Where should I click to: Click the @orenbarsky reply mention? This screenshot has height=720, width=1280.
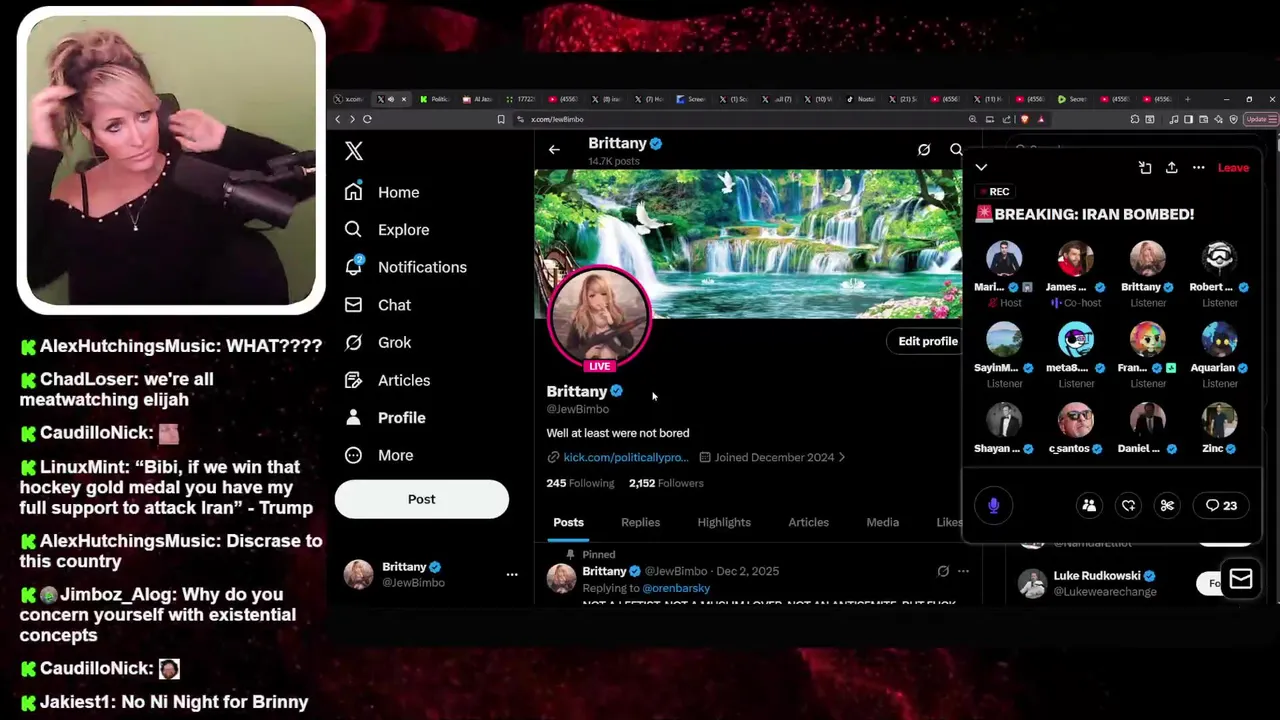[x=676, y=588]
